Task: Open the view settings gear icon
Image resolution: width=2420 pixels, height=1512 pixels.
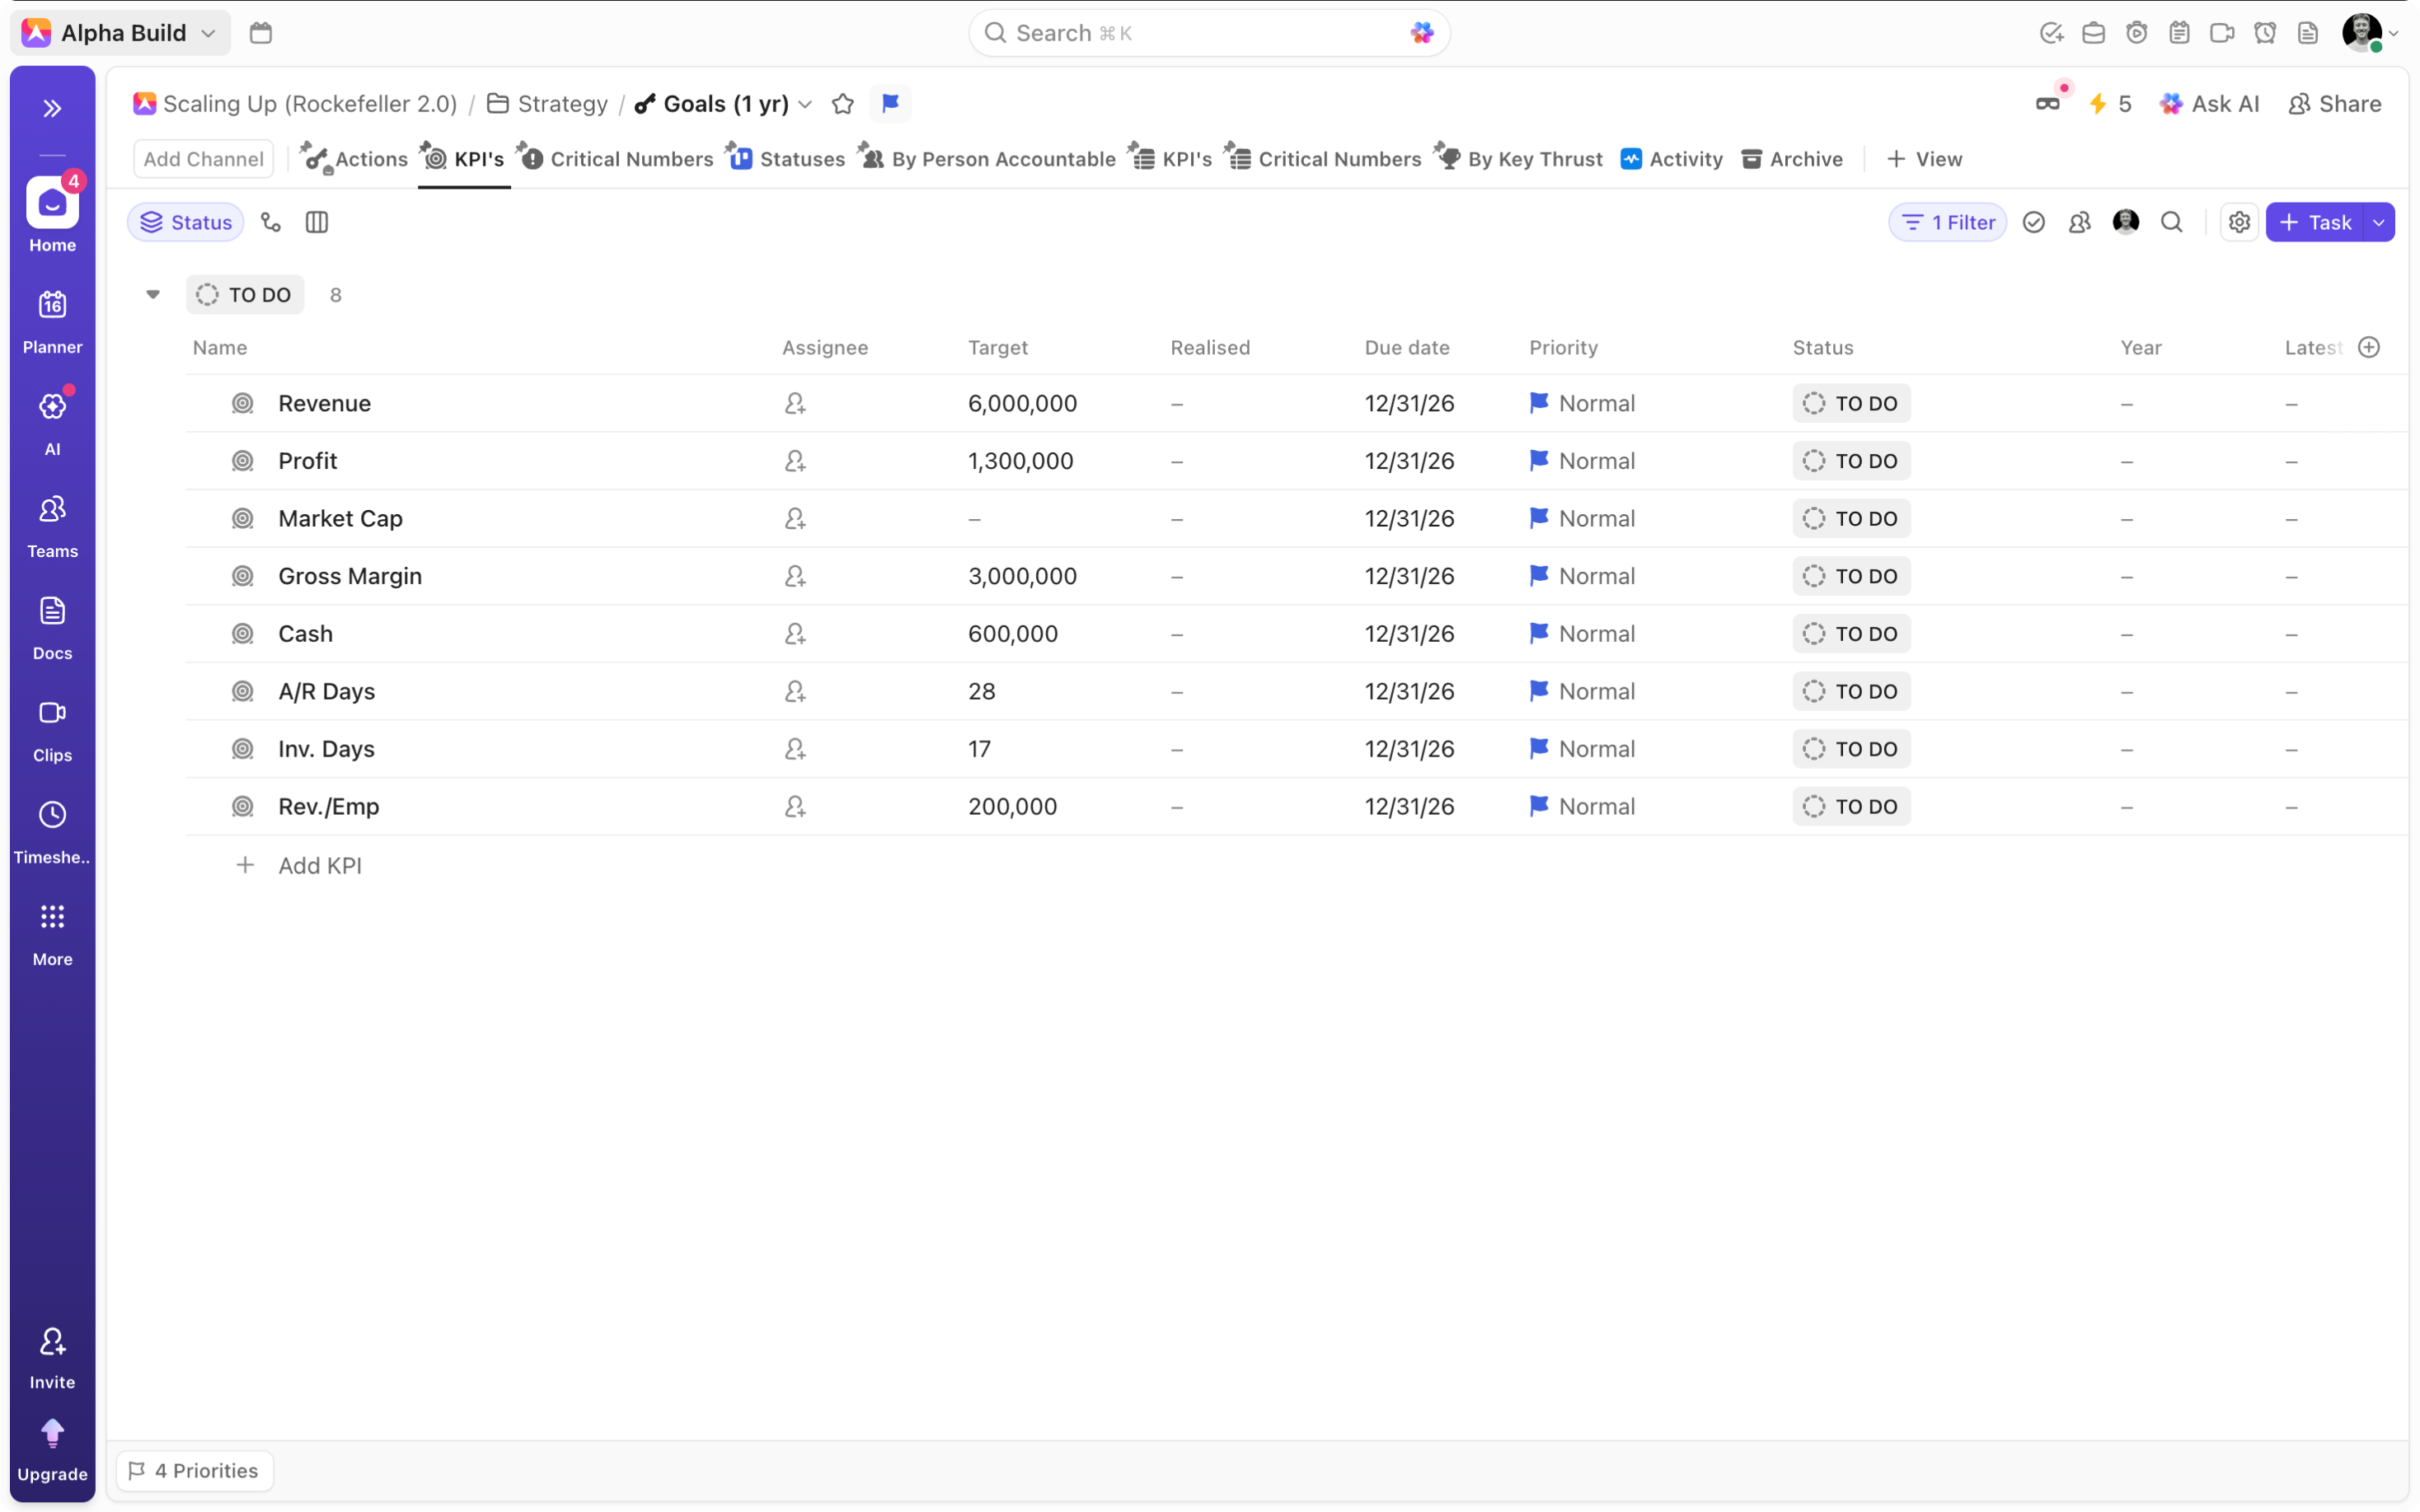Action: [2239, 222]
